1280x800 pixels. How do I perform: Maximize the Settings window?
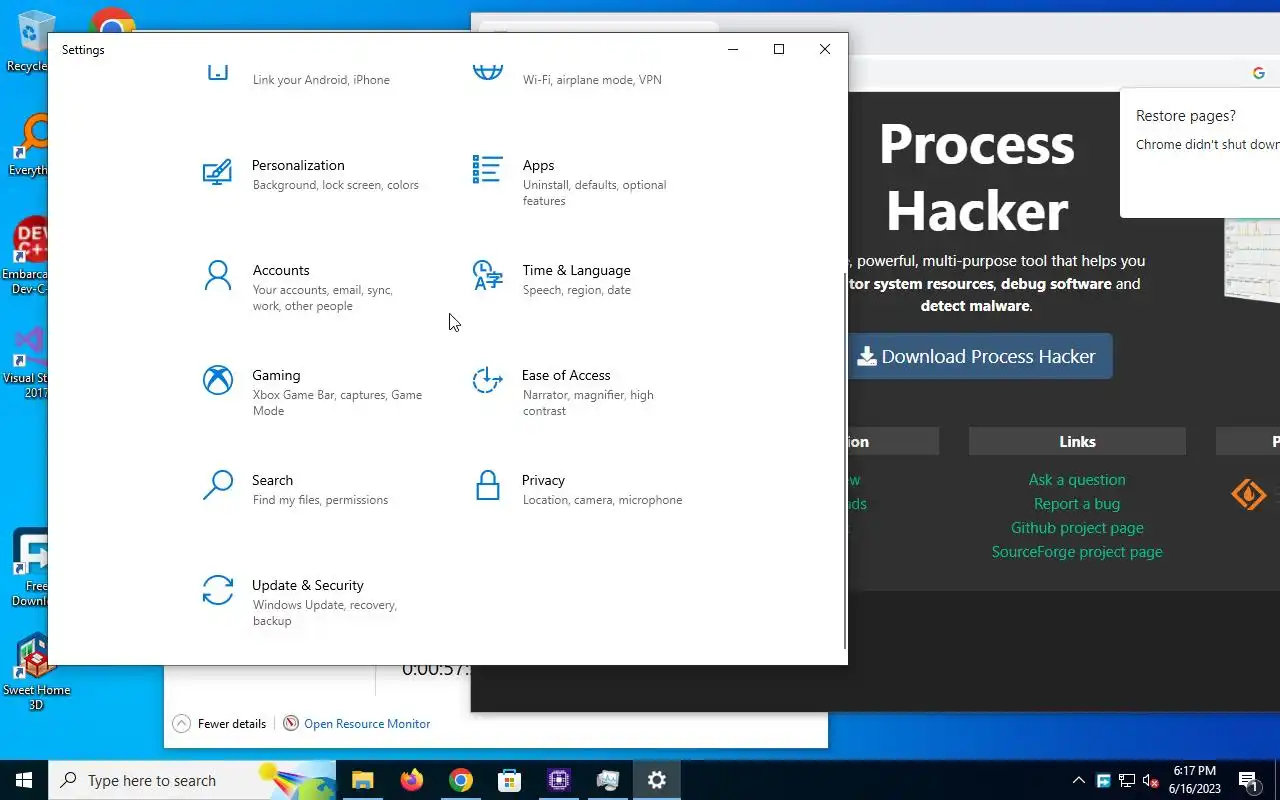click(778, 49)
